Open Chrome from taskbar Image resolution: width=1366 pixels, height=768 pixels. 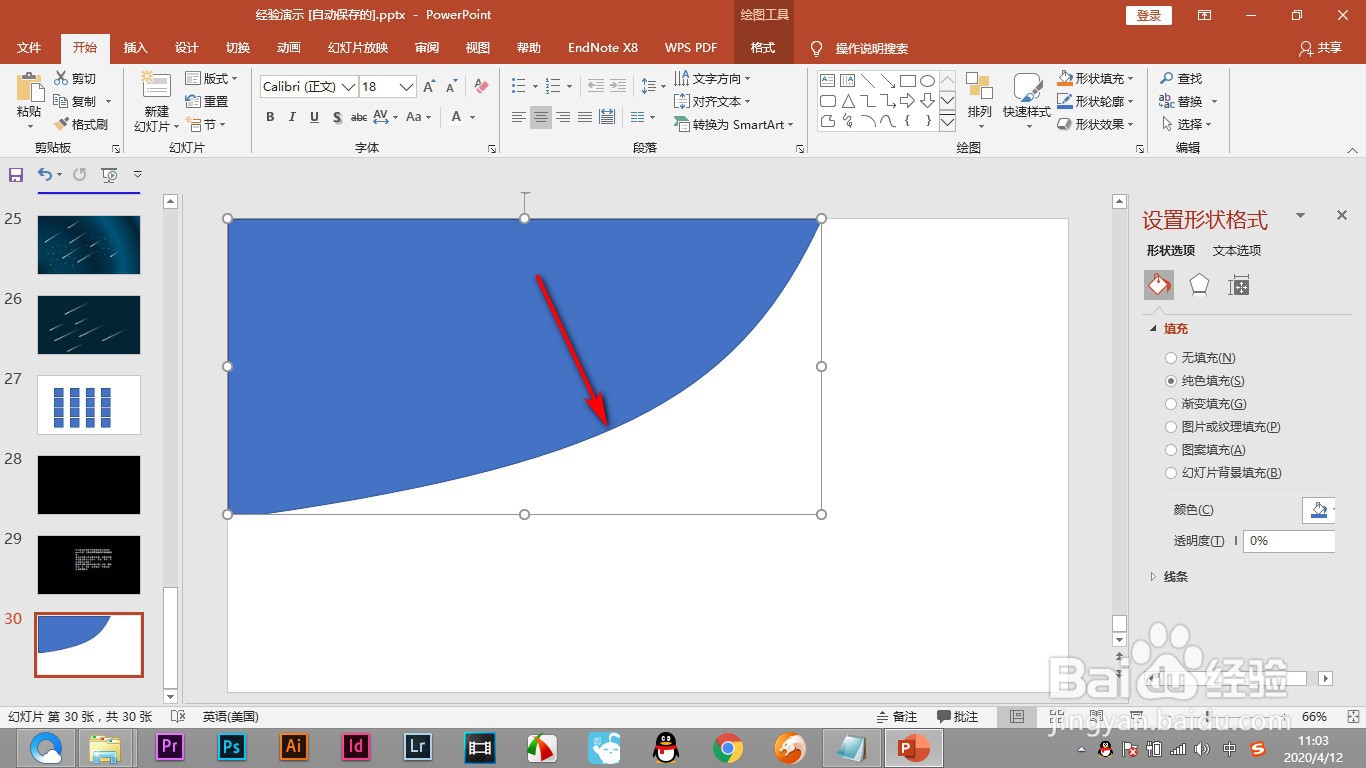click(x=727, y=747)
